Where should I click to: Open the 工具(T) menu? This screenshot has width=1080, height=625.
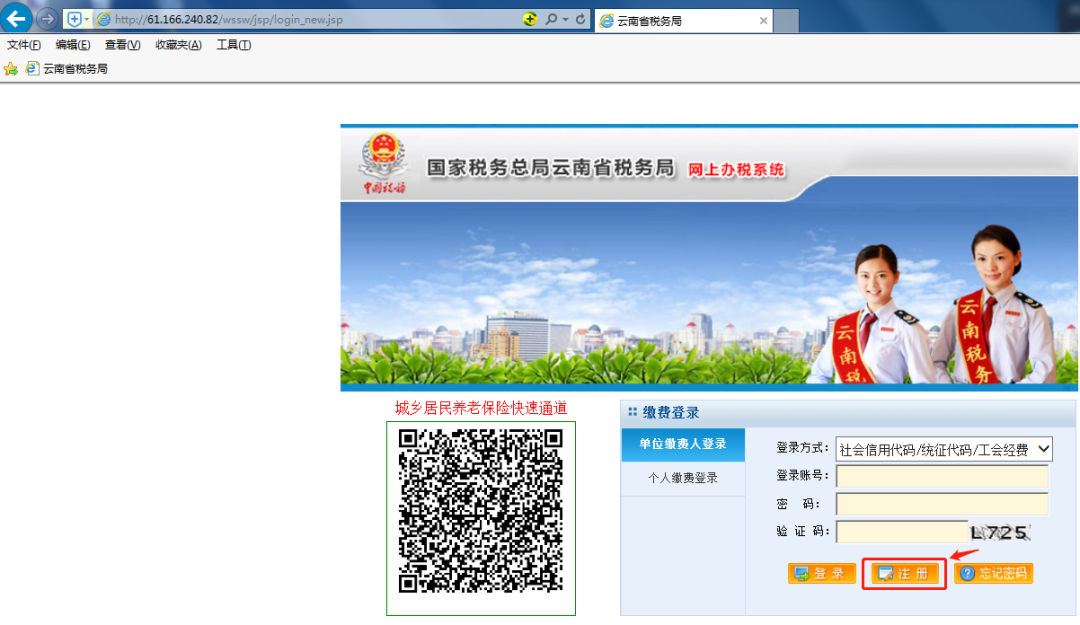(233, 45)
